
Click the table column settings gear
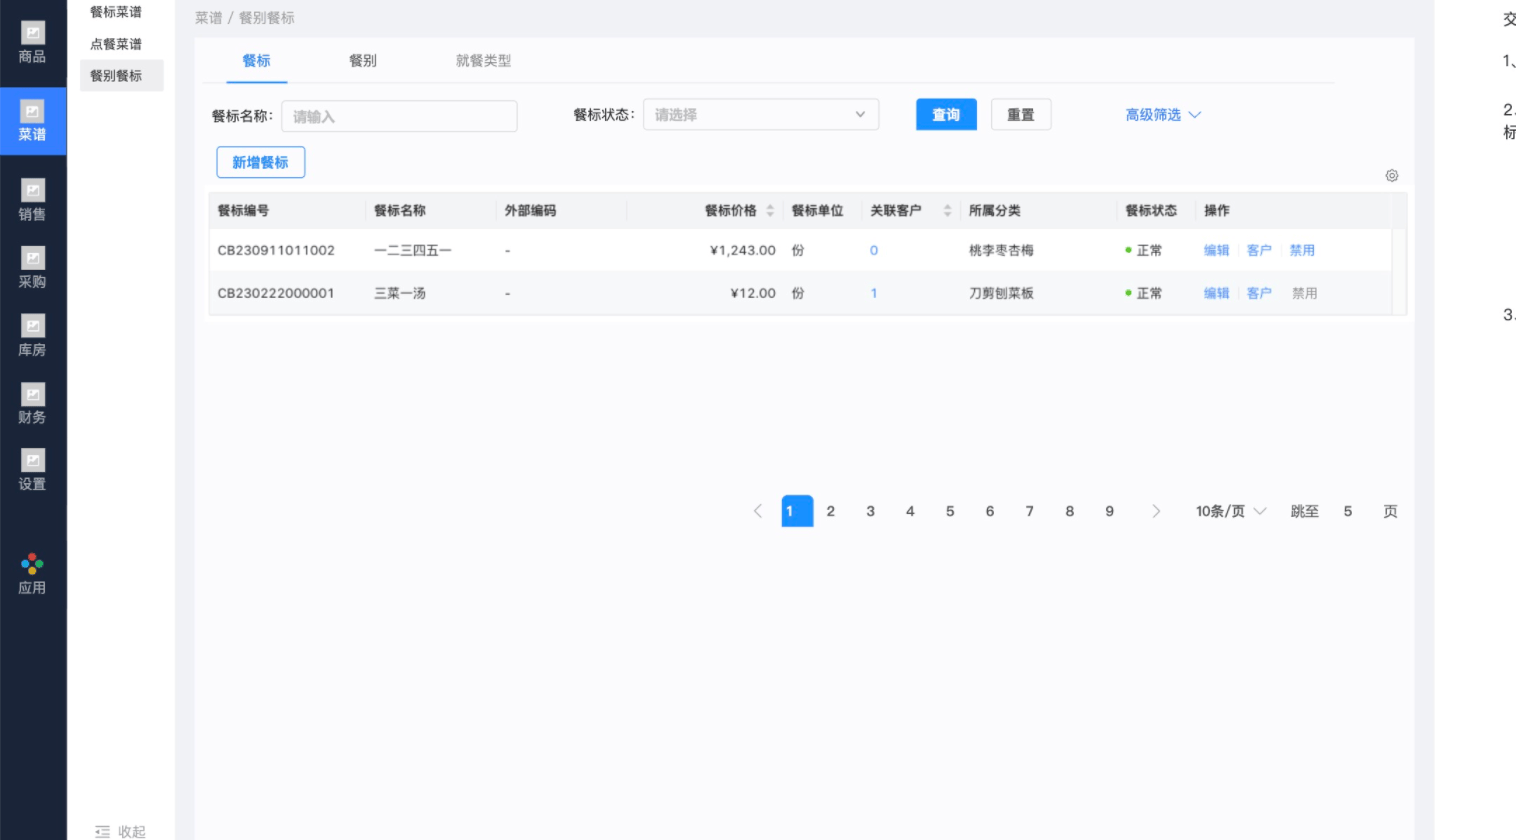(x=1392, y=176)
